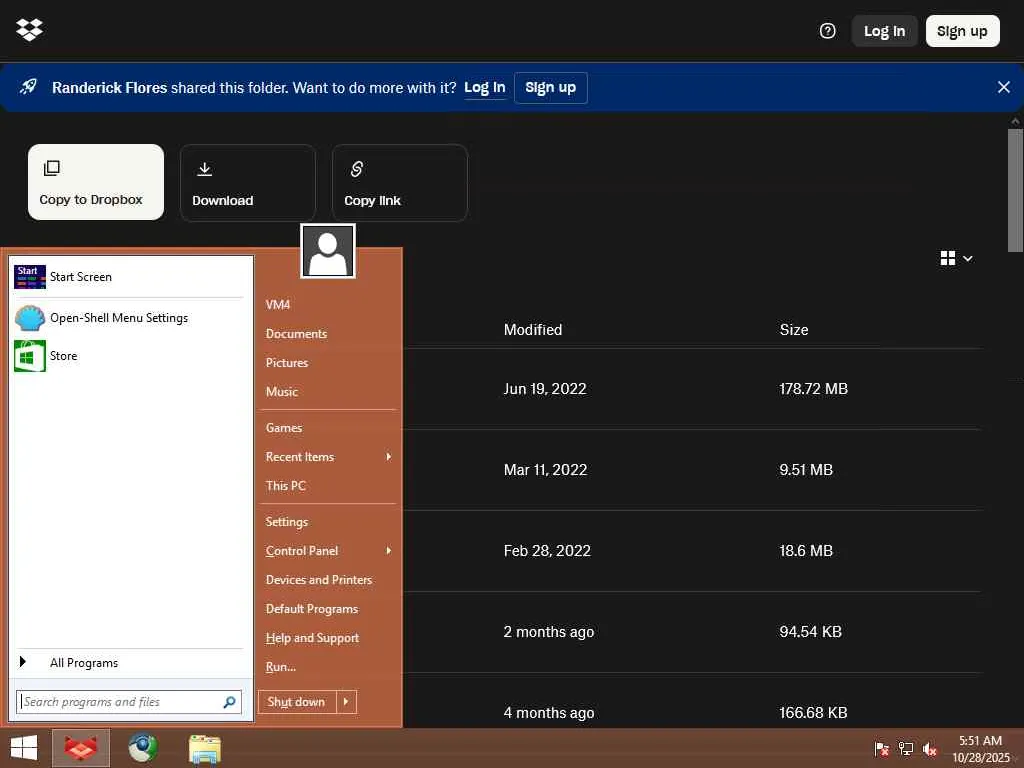Click the magnifier search icon
This screenshot has height=768, width=1024.
pyautogui.click(x=229, y=702)
